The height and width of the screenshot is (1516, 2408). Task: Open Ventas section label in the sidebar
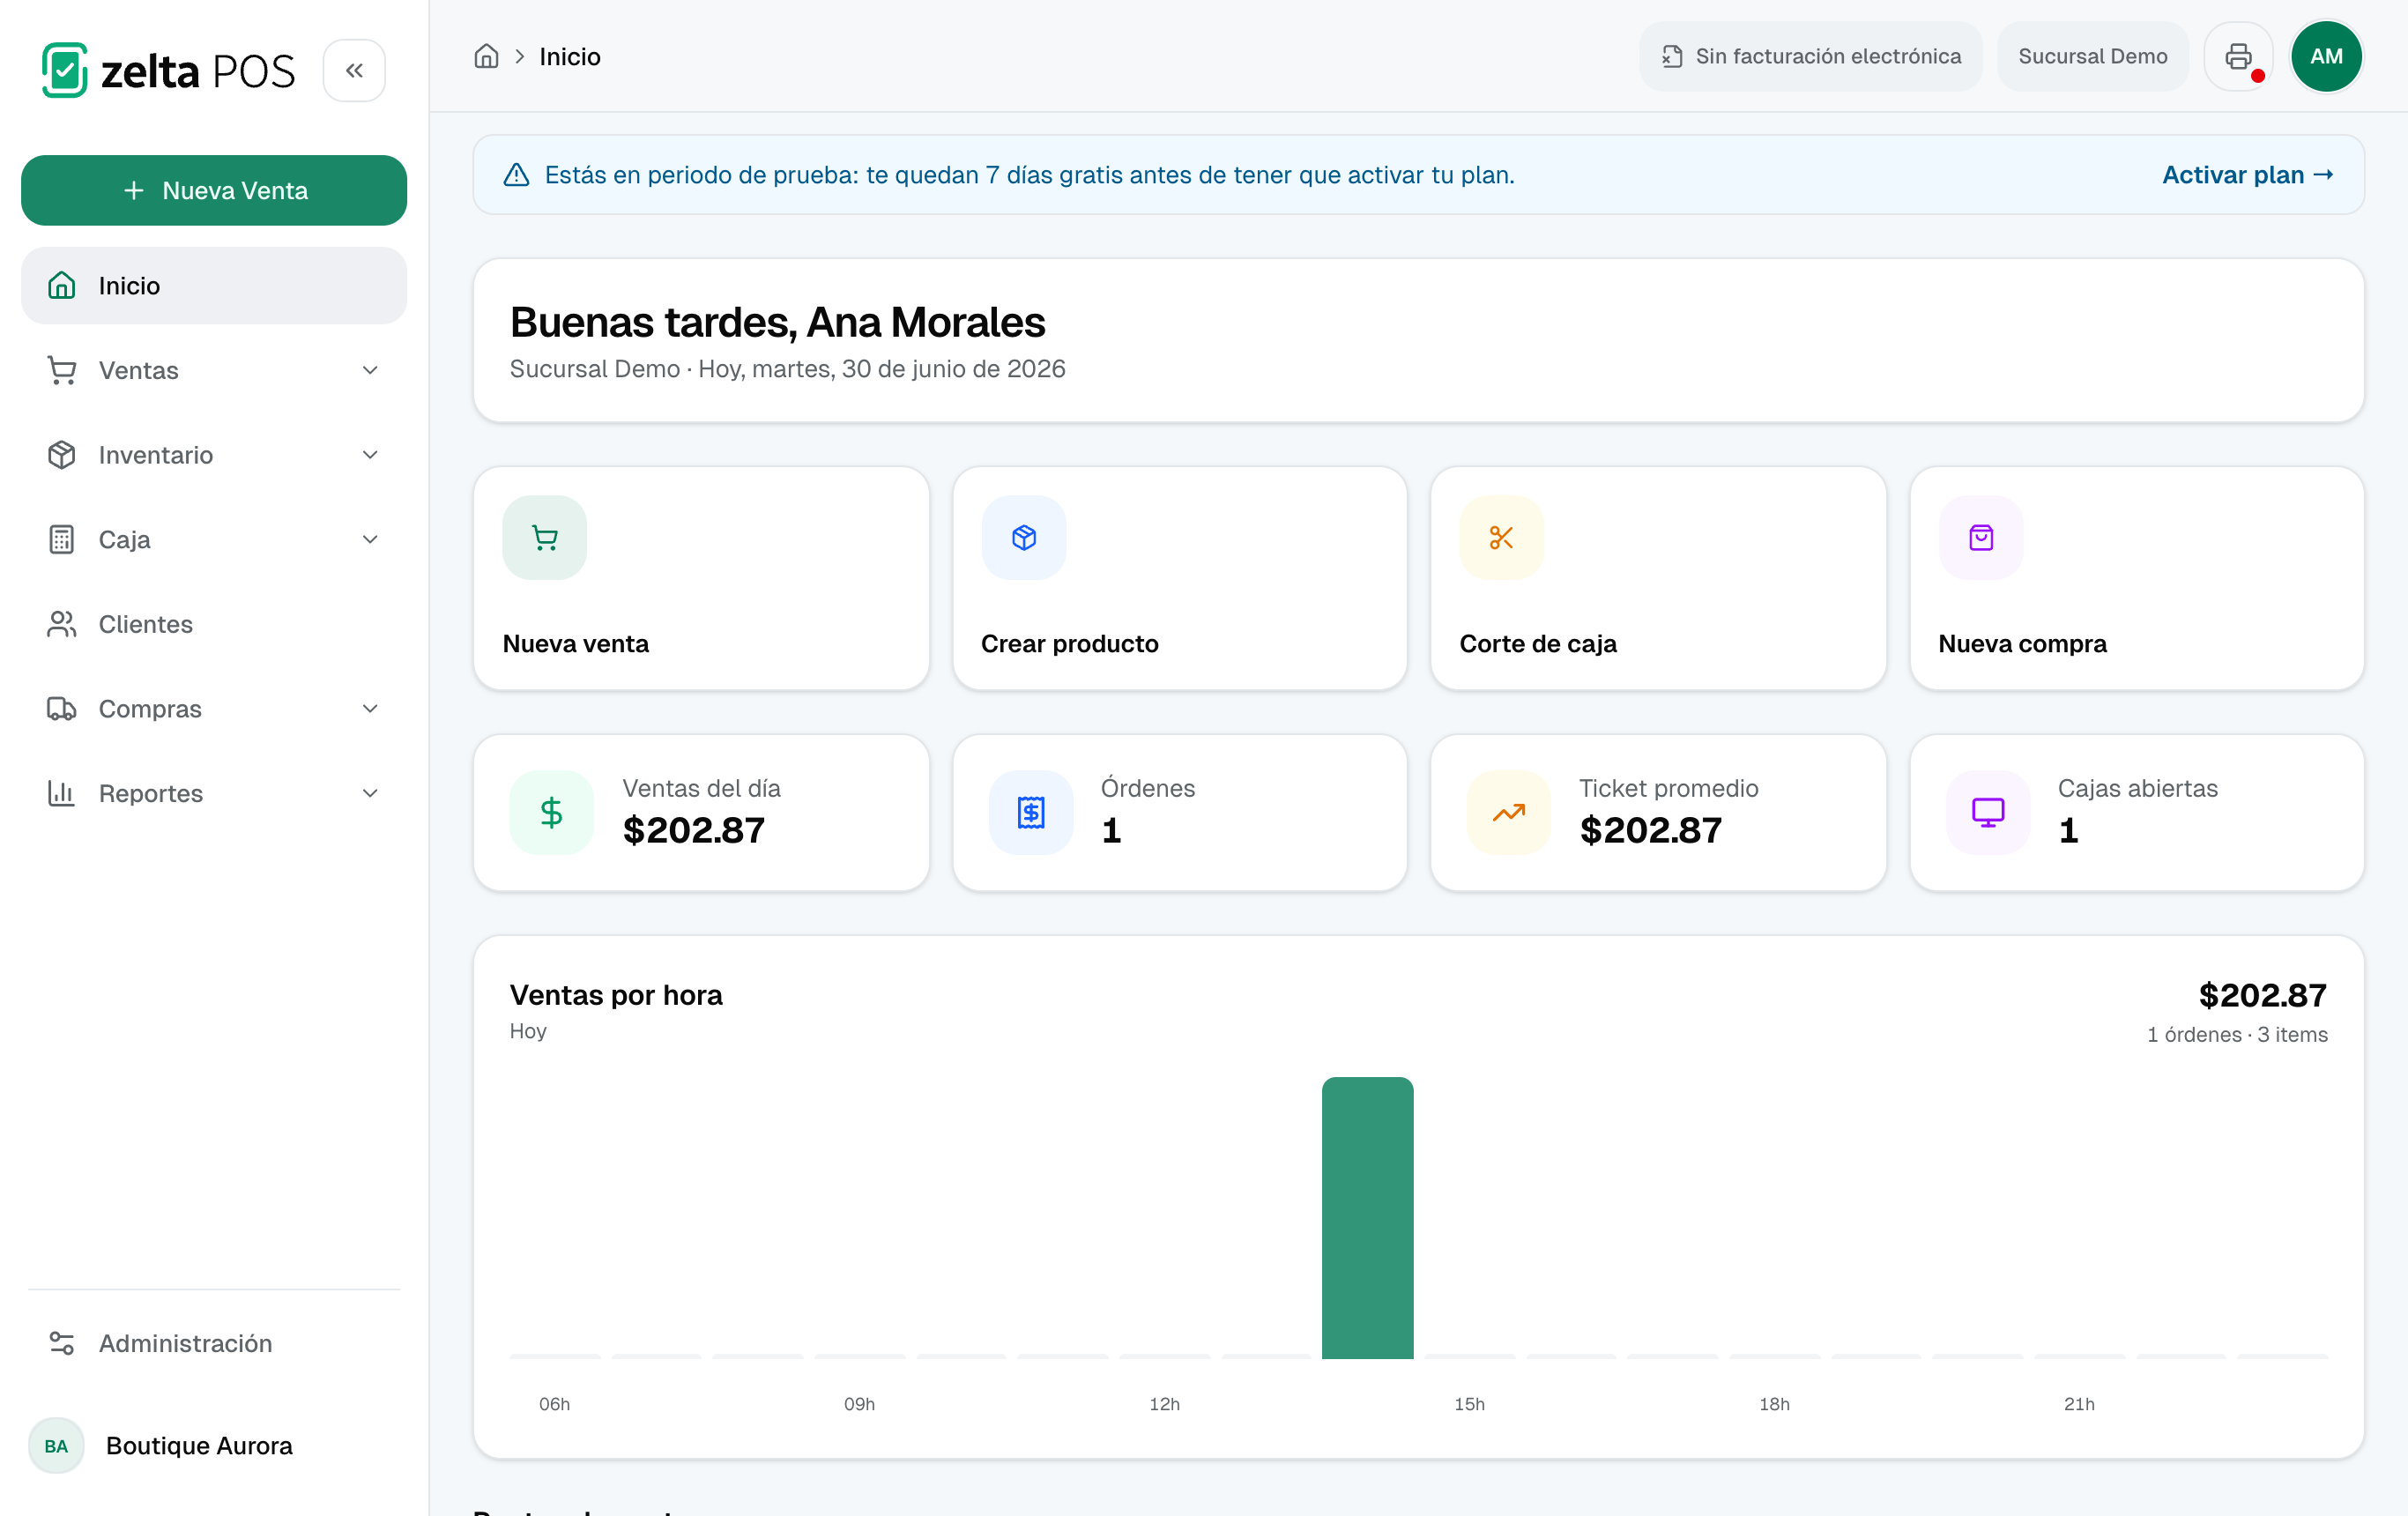pos(139,371)
